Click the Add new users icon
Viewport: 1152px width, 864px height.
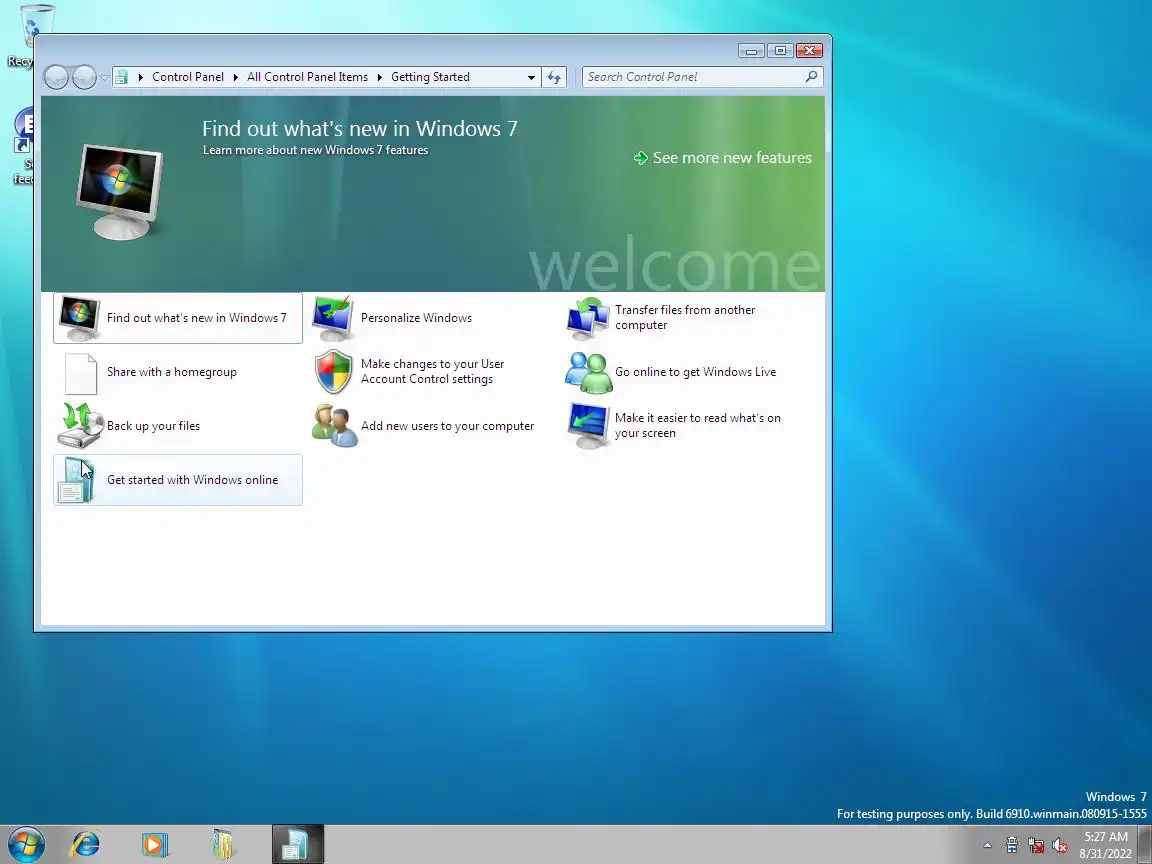pyautogui.click(x=334, y=425)
